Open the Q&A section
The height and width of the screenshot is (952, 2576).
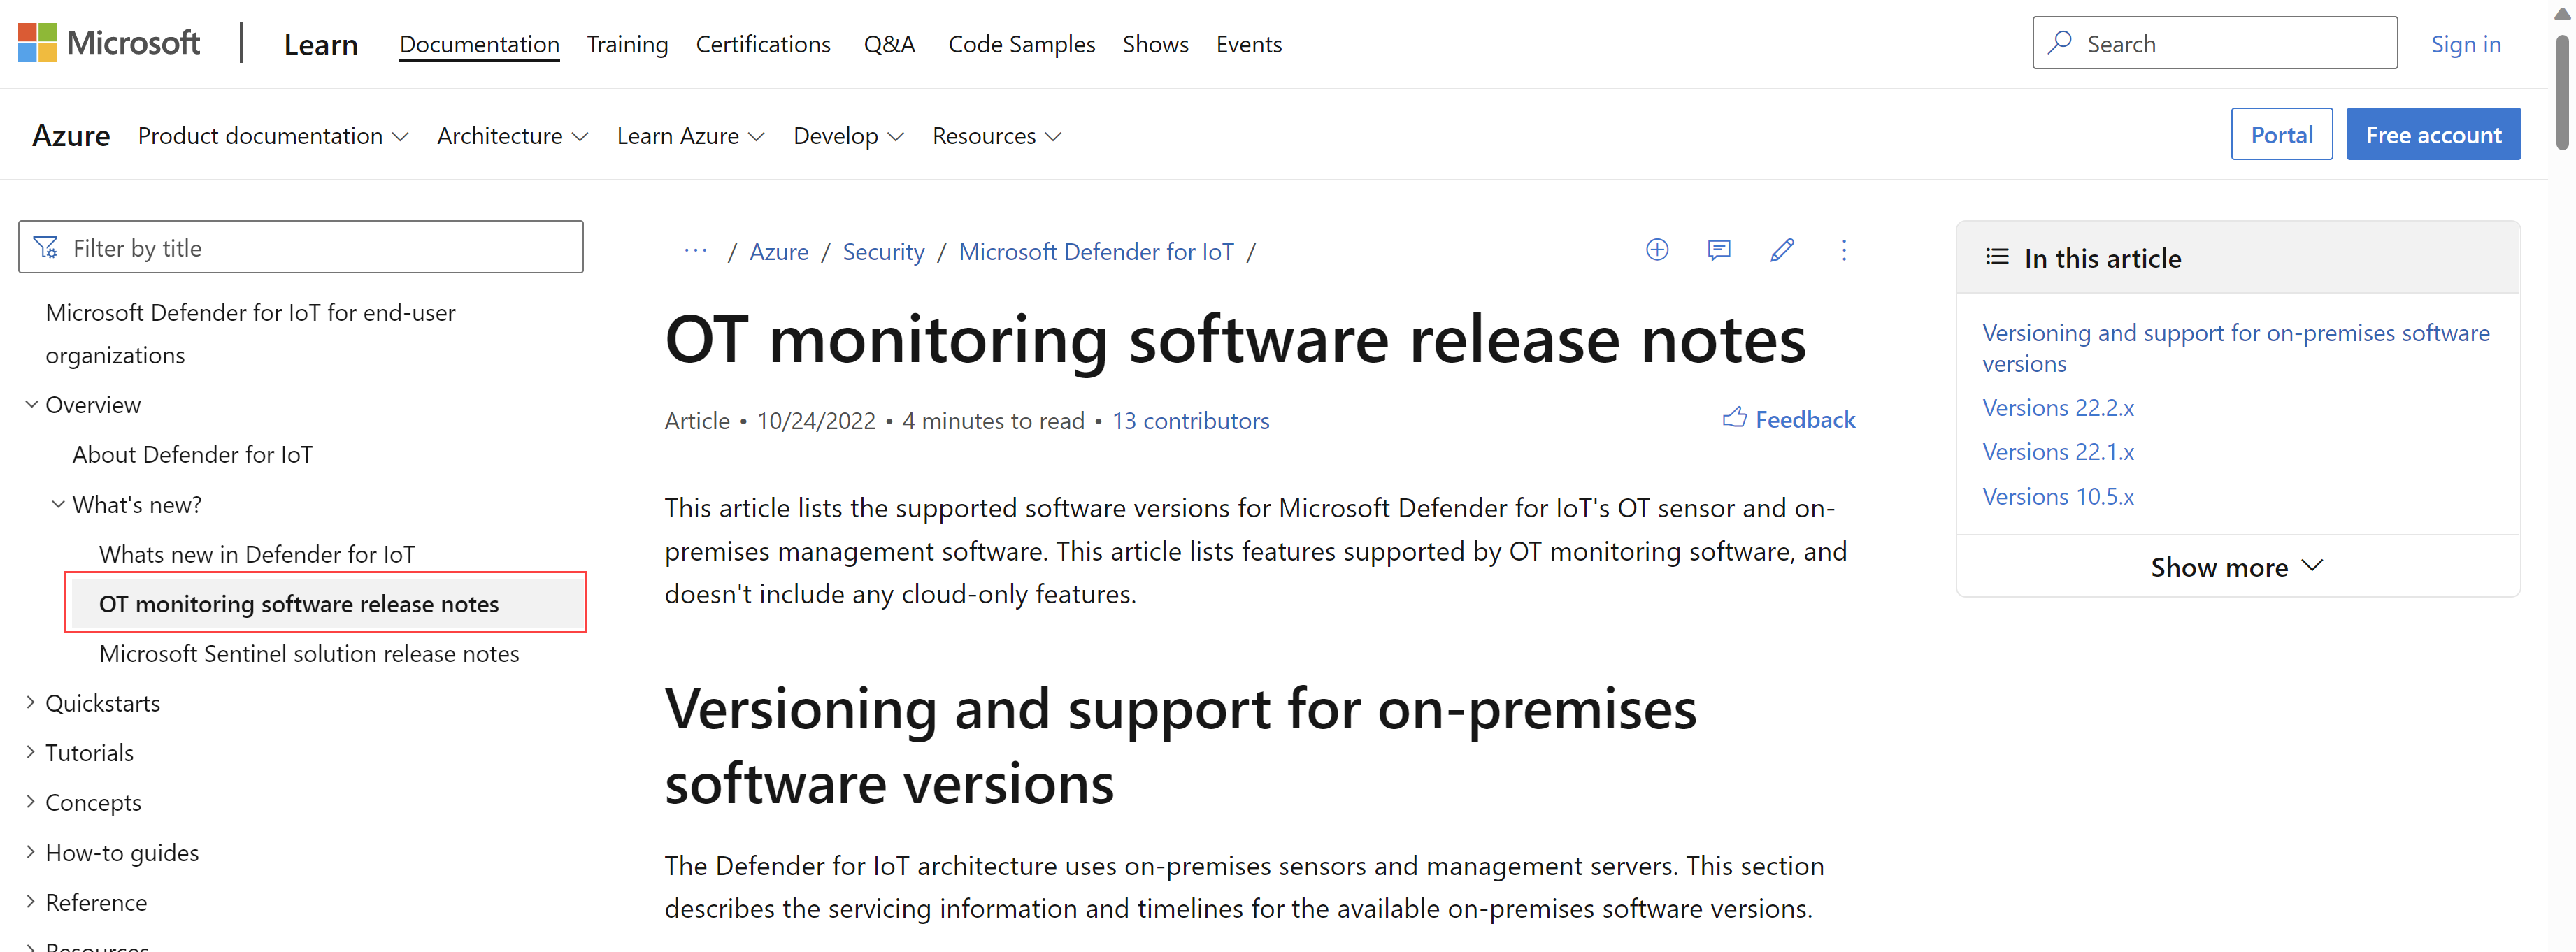coord(889,44)
